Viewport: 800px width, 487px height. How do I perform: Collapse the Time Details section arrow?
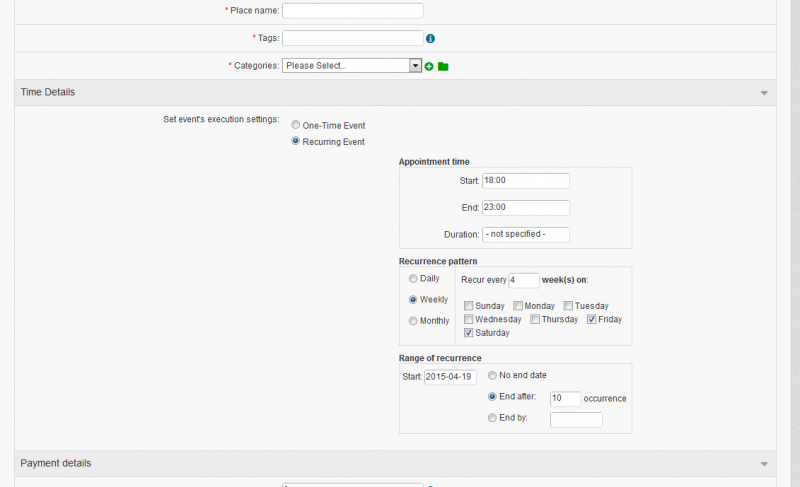764,93
